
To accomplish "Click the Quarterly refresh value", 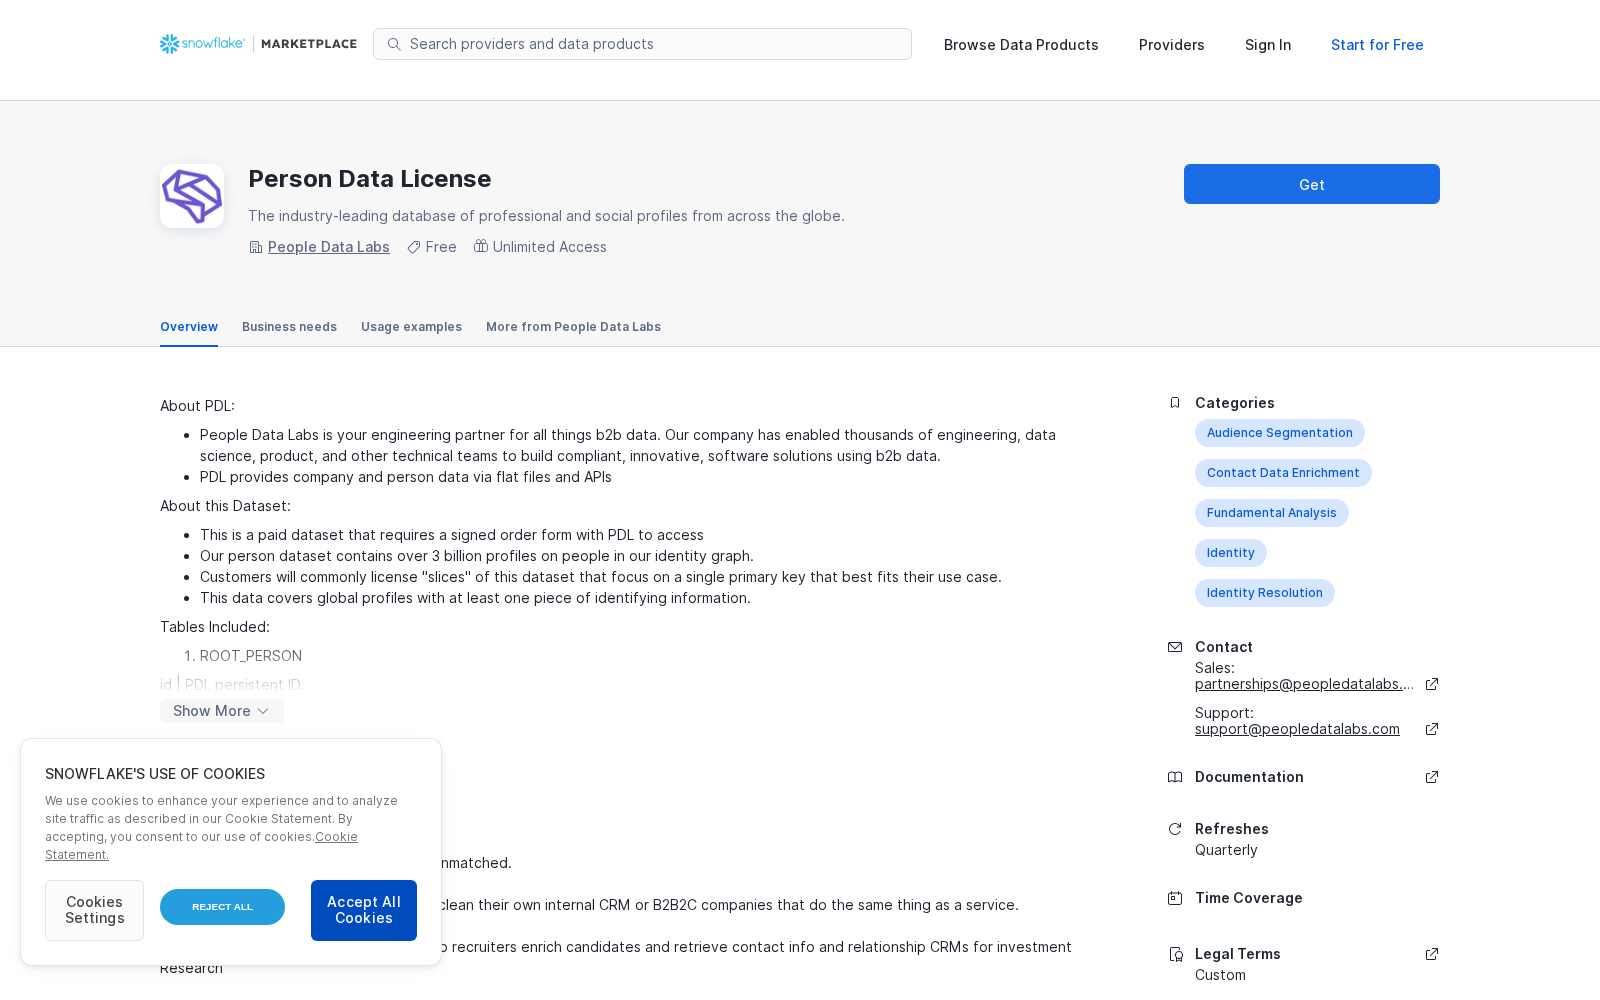I will (x=1226, y=850).
